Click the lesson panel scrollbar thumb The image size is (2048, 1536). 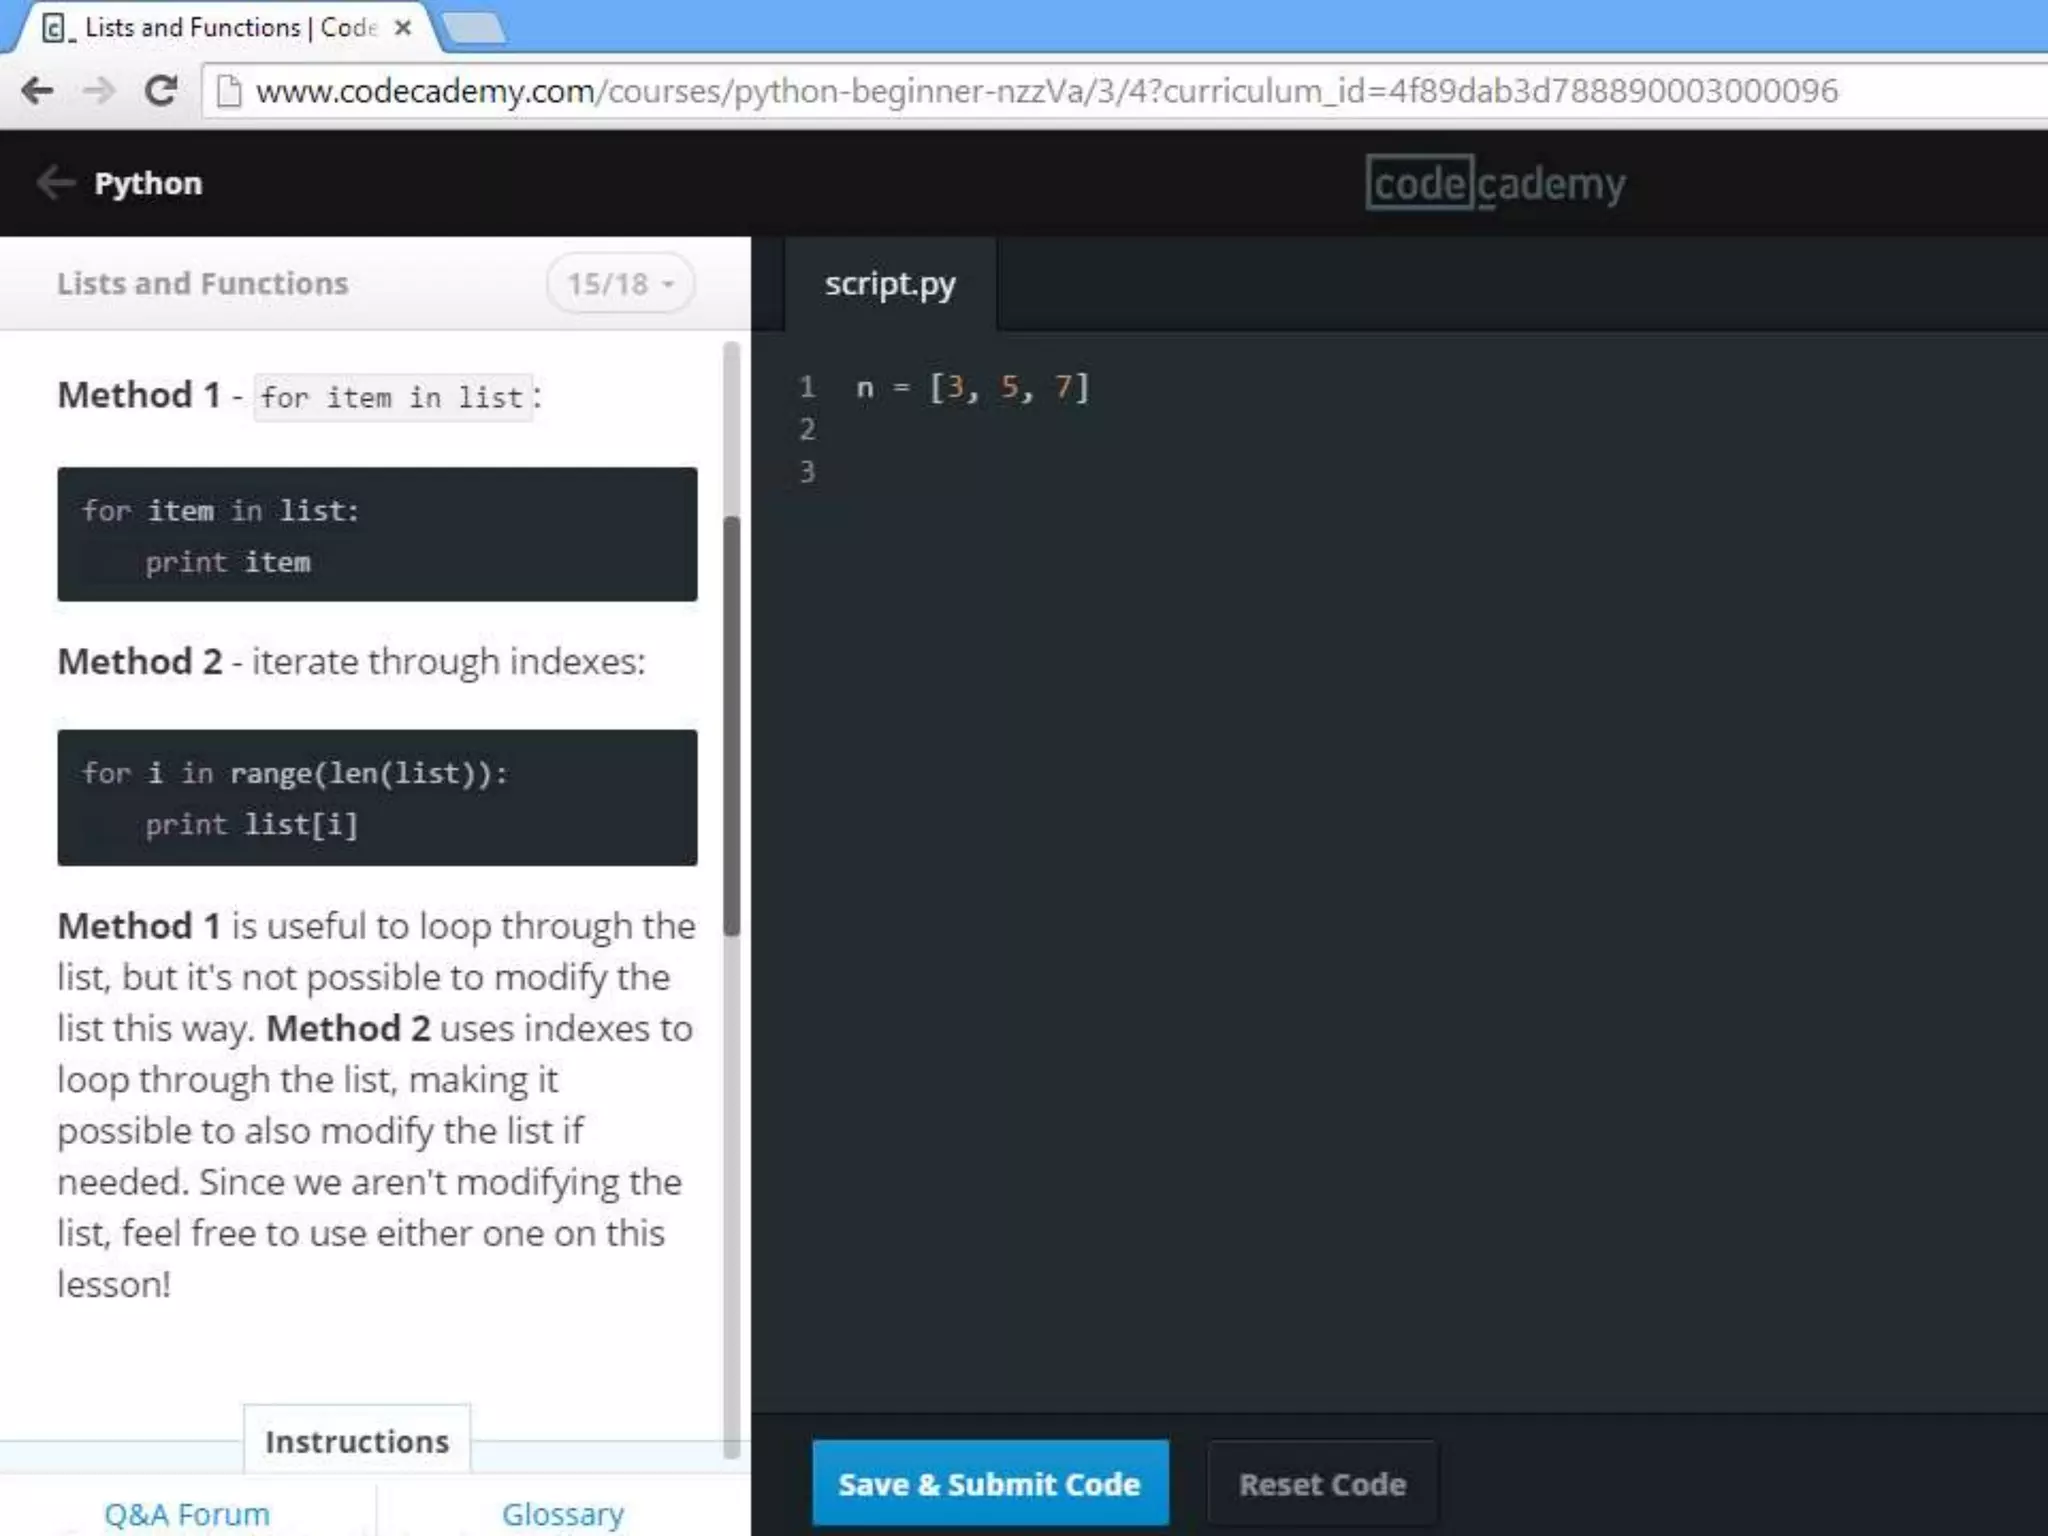pyautogui.click(x=731, y=726)
